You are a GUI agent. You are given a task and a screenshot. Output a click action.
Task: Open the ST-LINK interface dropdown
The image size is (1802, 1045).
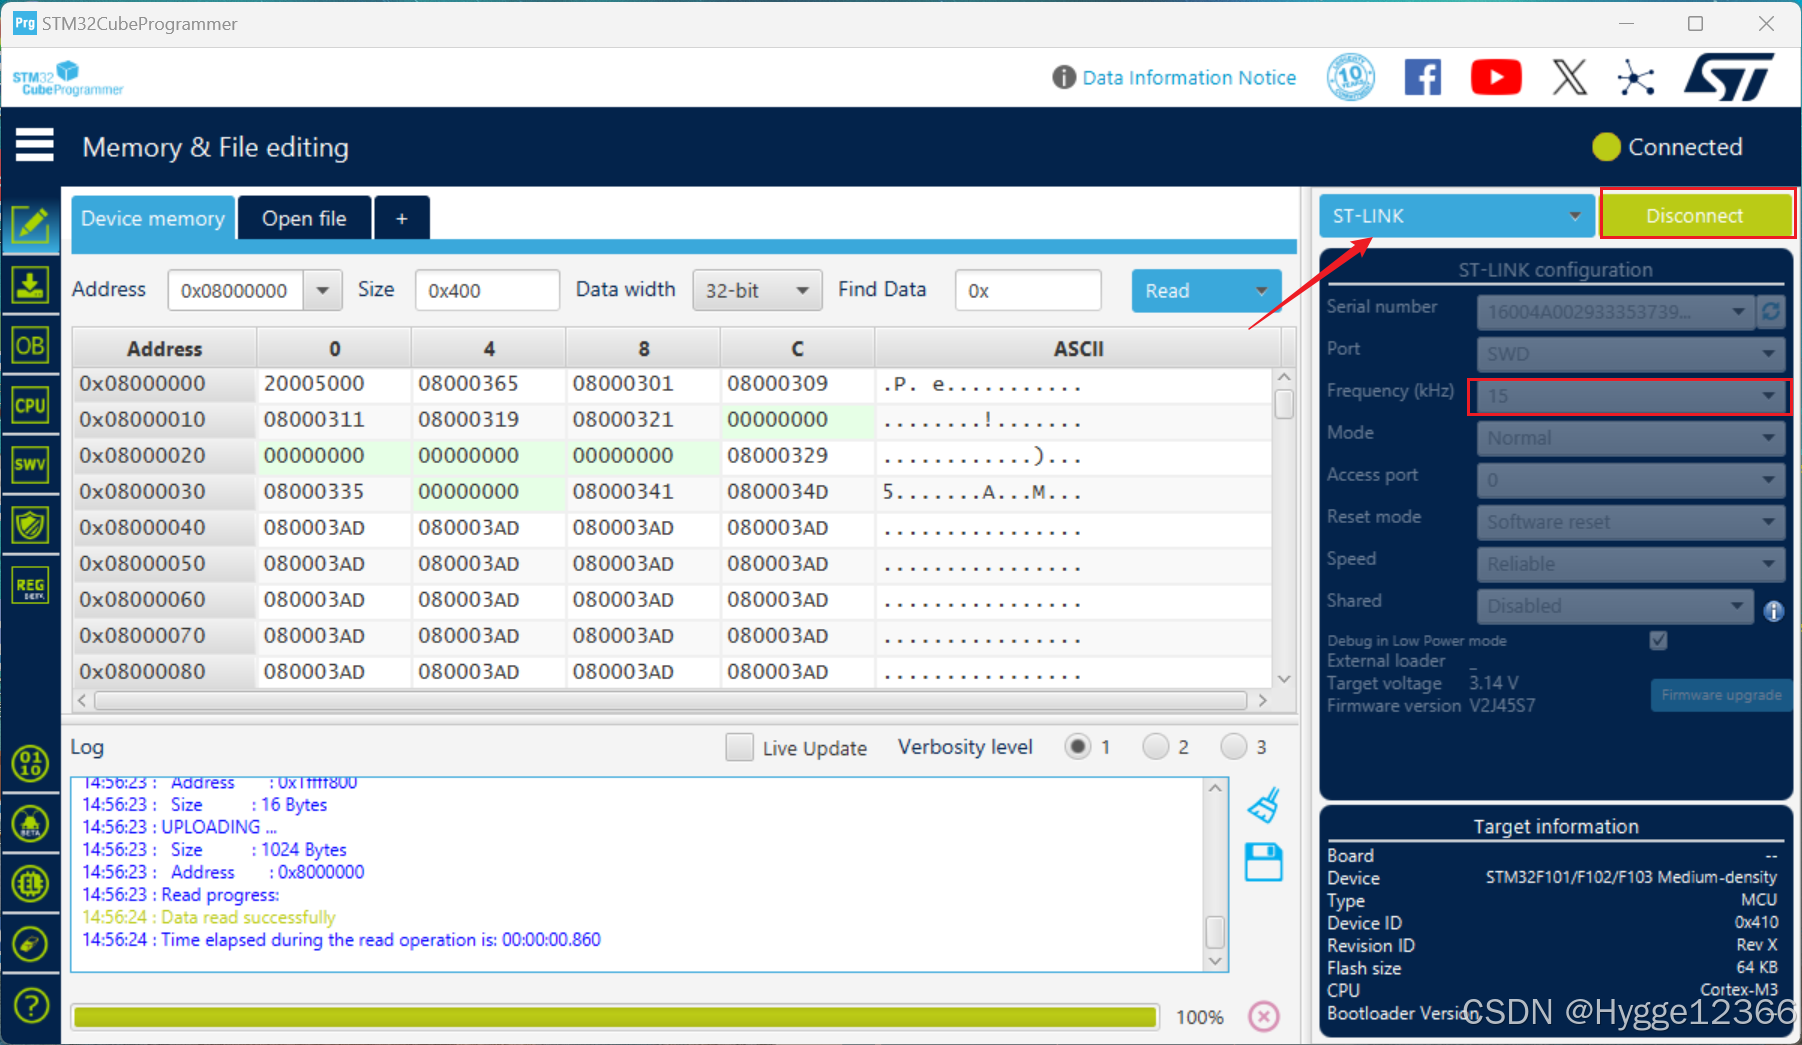(1456, 216)
